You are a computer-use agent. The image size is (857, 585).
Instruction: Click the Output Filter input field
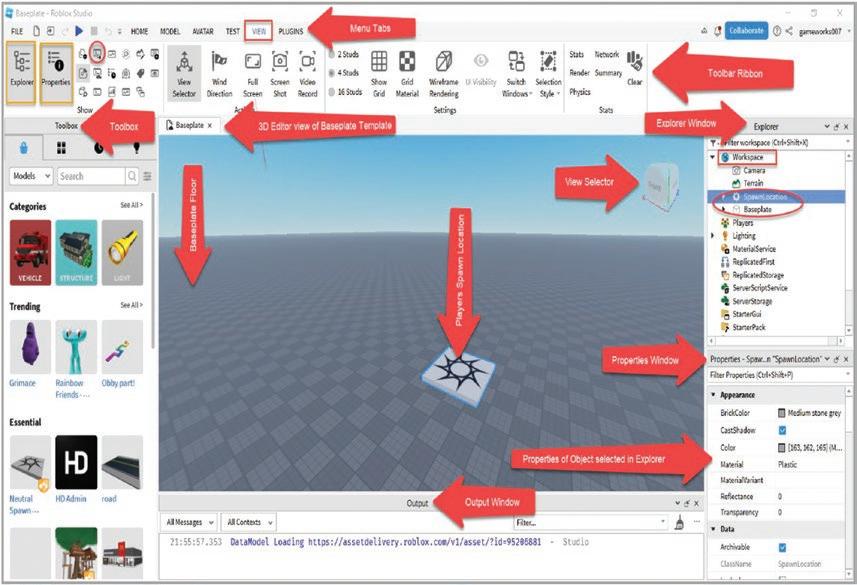(591, 522)
